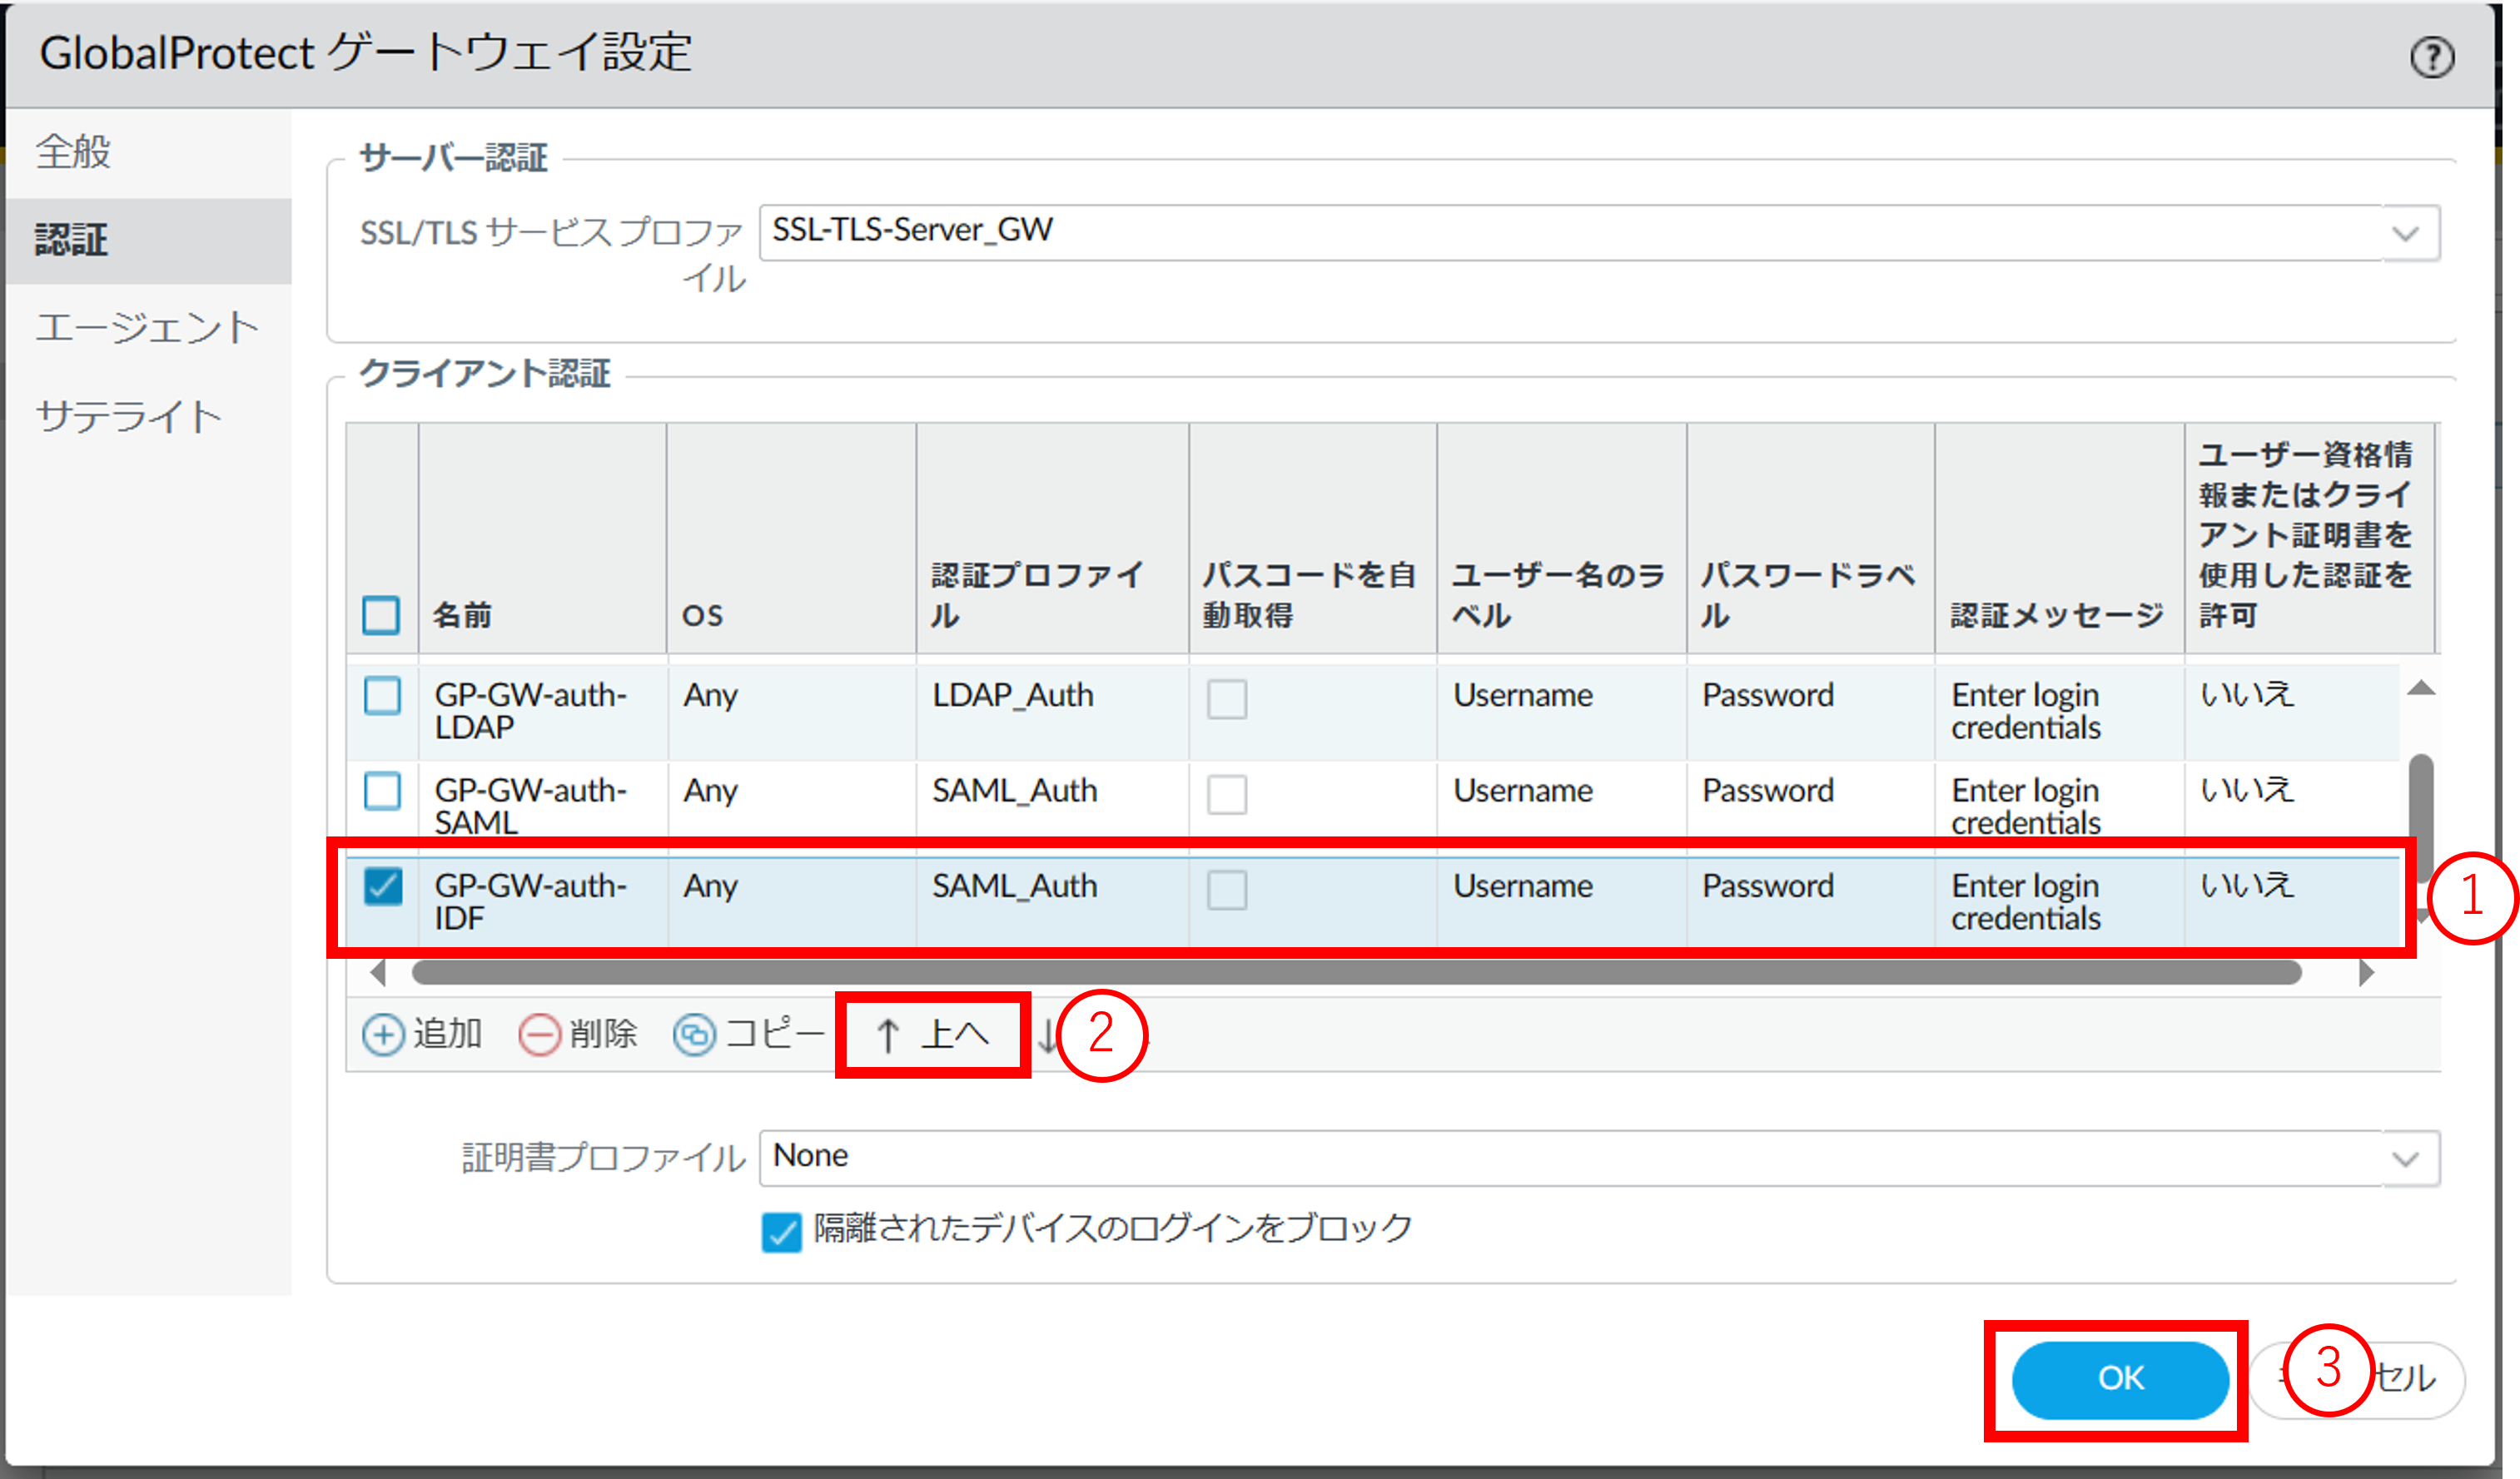The image size is (2520, 1479).
Task: Click the コピー (copy) icon
Action: click(694, 1035)
